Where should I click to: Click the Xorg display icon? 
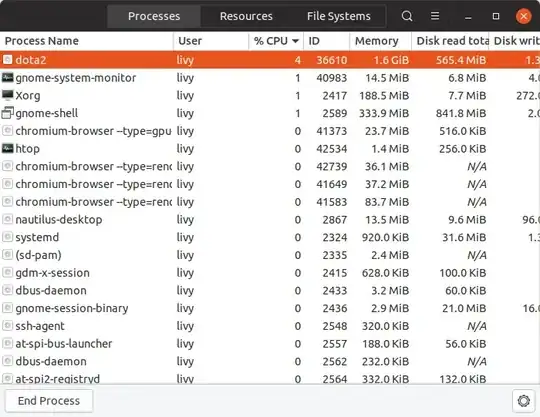pyautogui.click(x=8, y=95)
